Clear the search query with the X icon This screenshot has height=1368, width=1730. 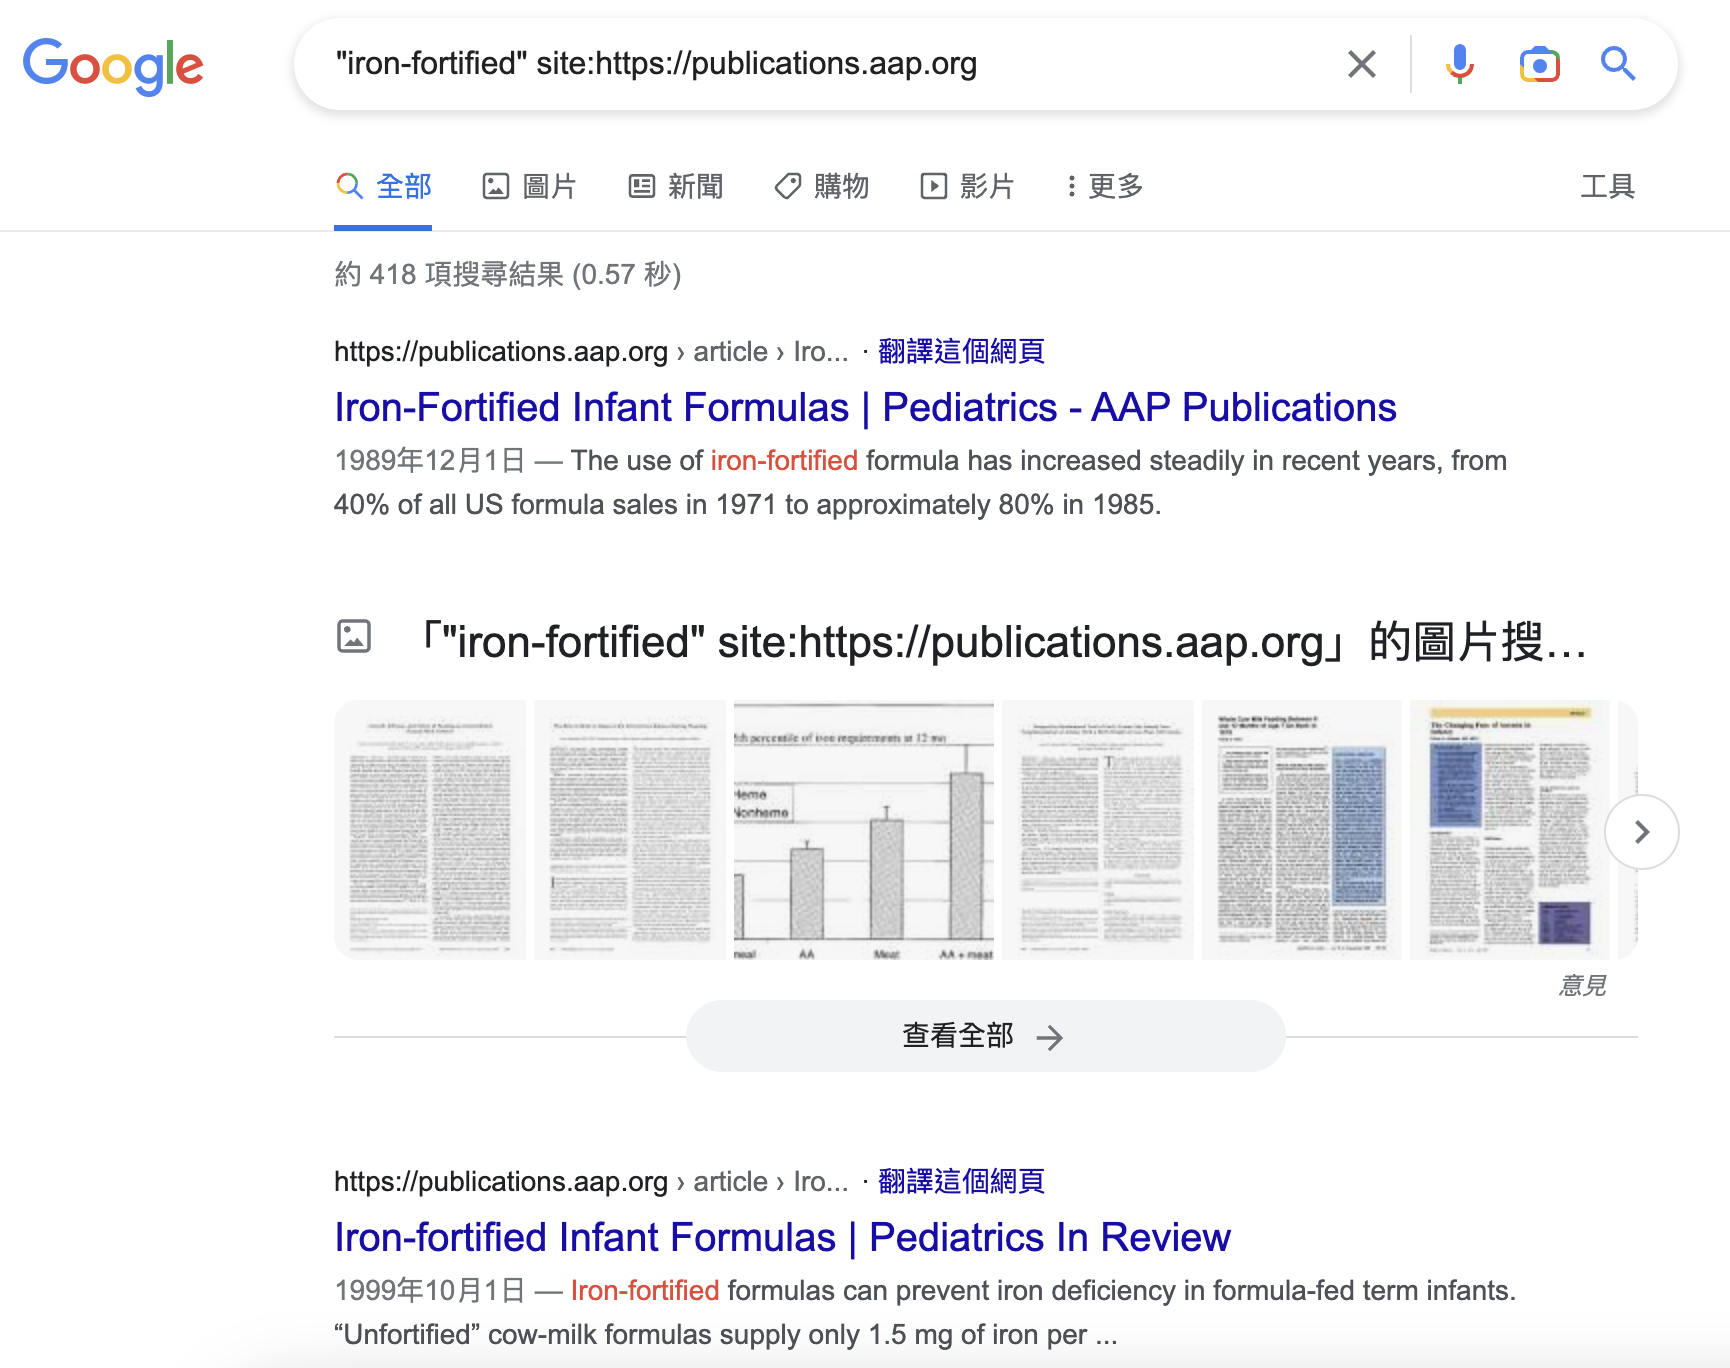(1362, 64)
